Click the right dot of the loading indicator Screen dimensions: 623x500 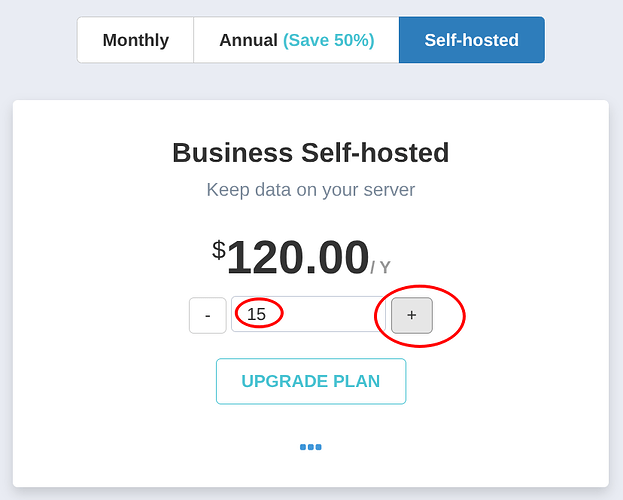point(318,447)
